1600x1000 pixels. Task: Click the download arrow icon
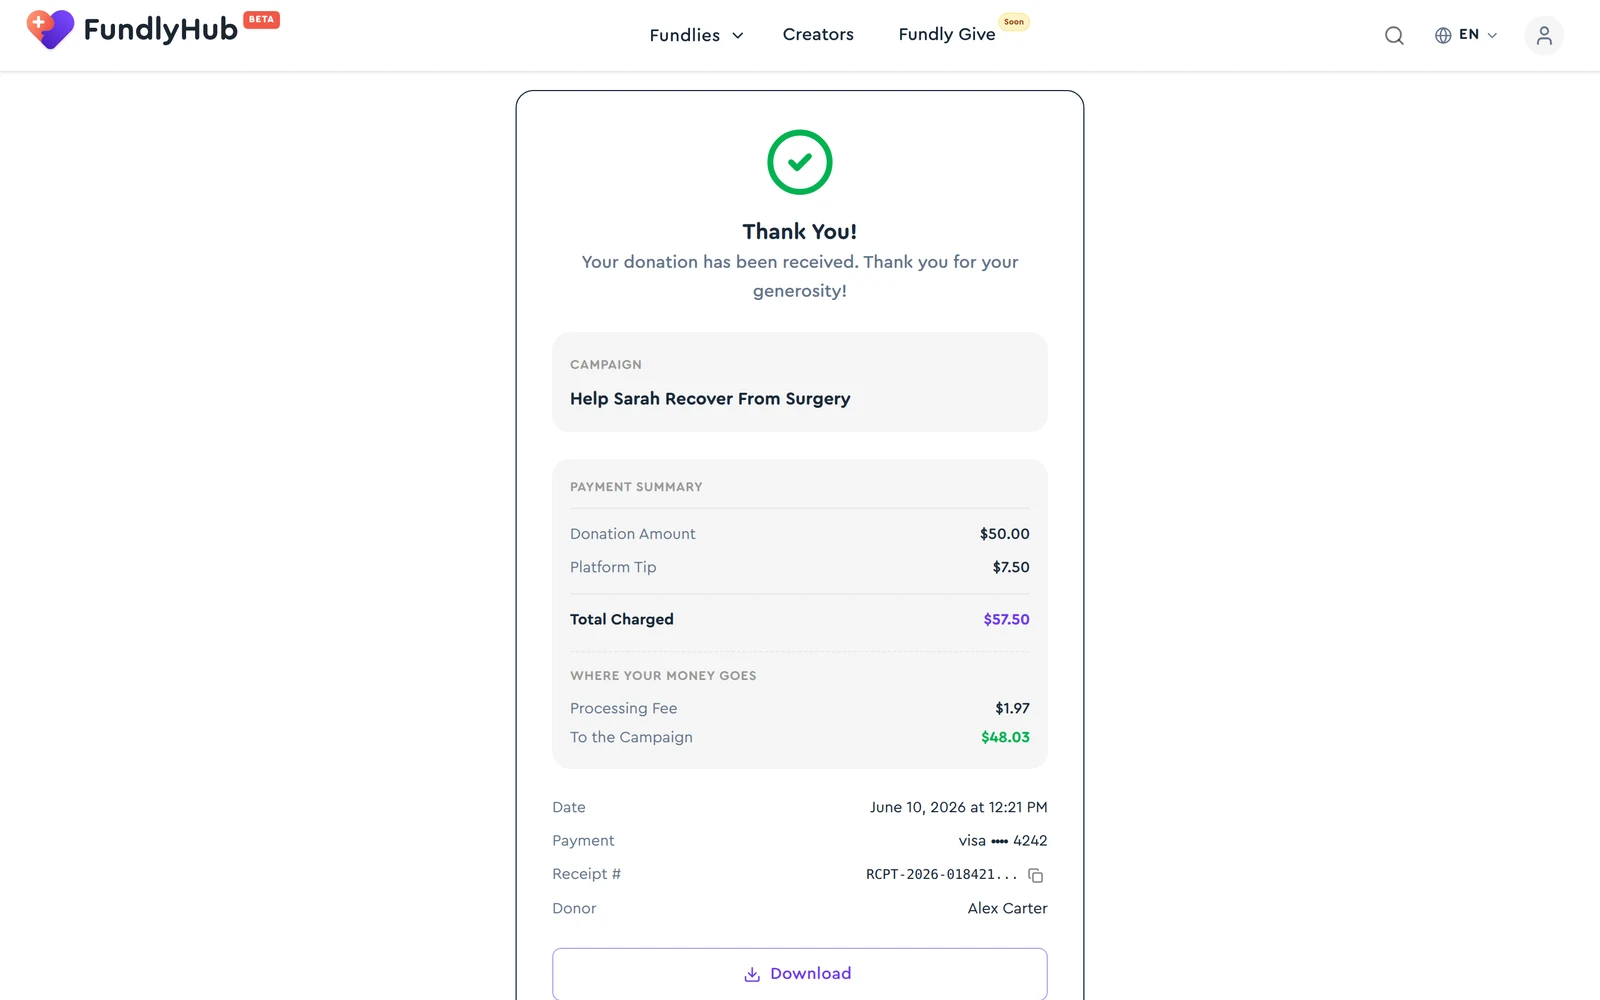click(752, 974)
